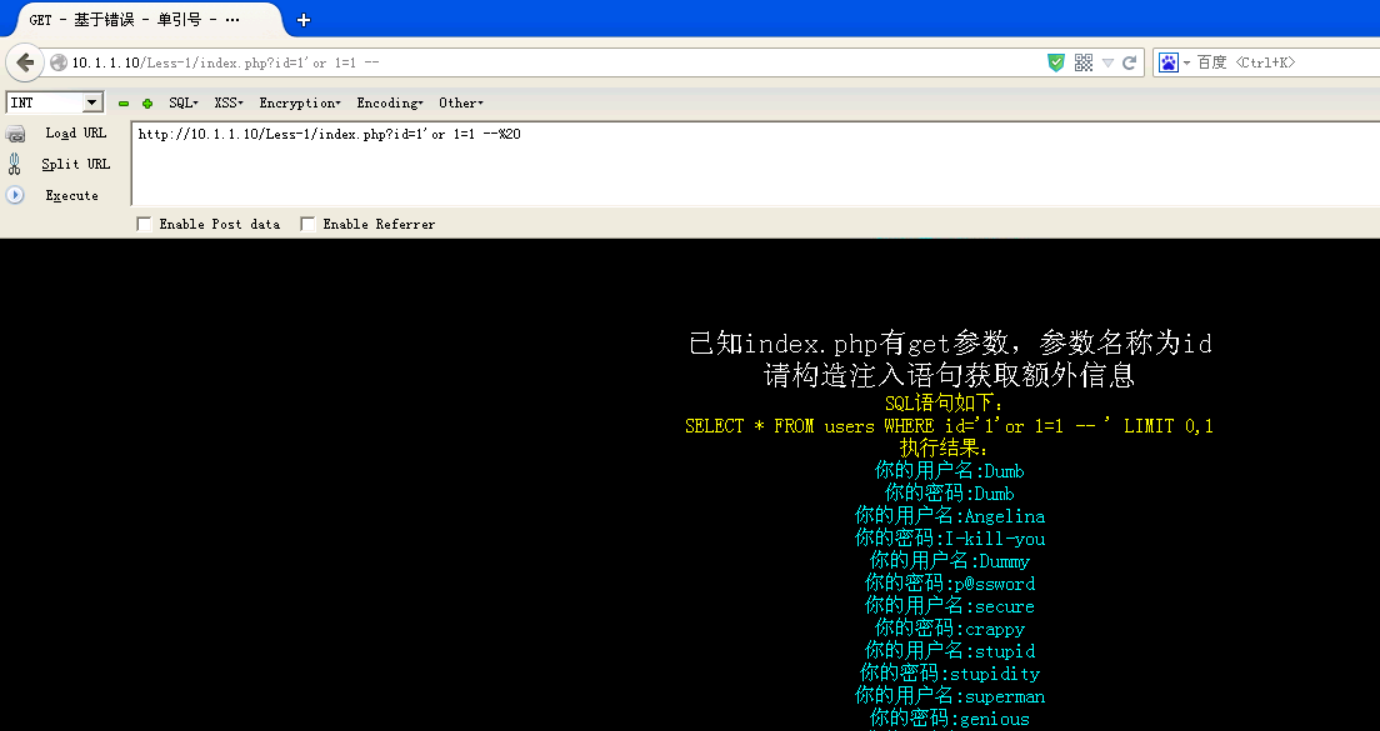Click the Split URL scissors icon
The height and width of the screenshot is (731, 1380).
pyautogui.click(x=14, y=164)
